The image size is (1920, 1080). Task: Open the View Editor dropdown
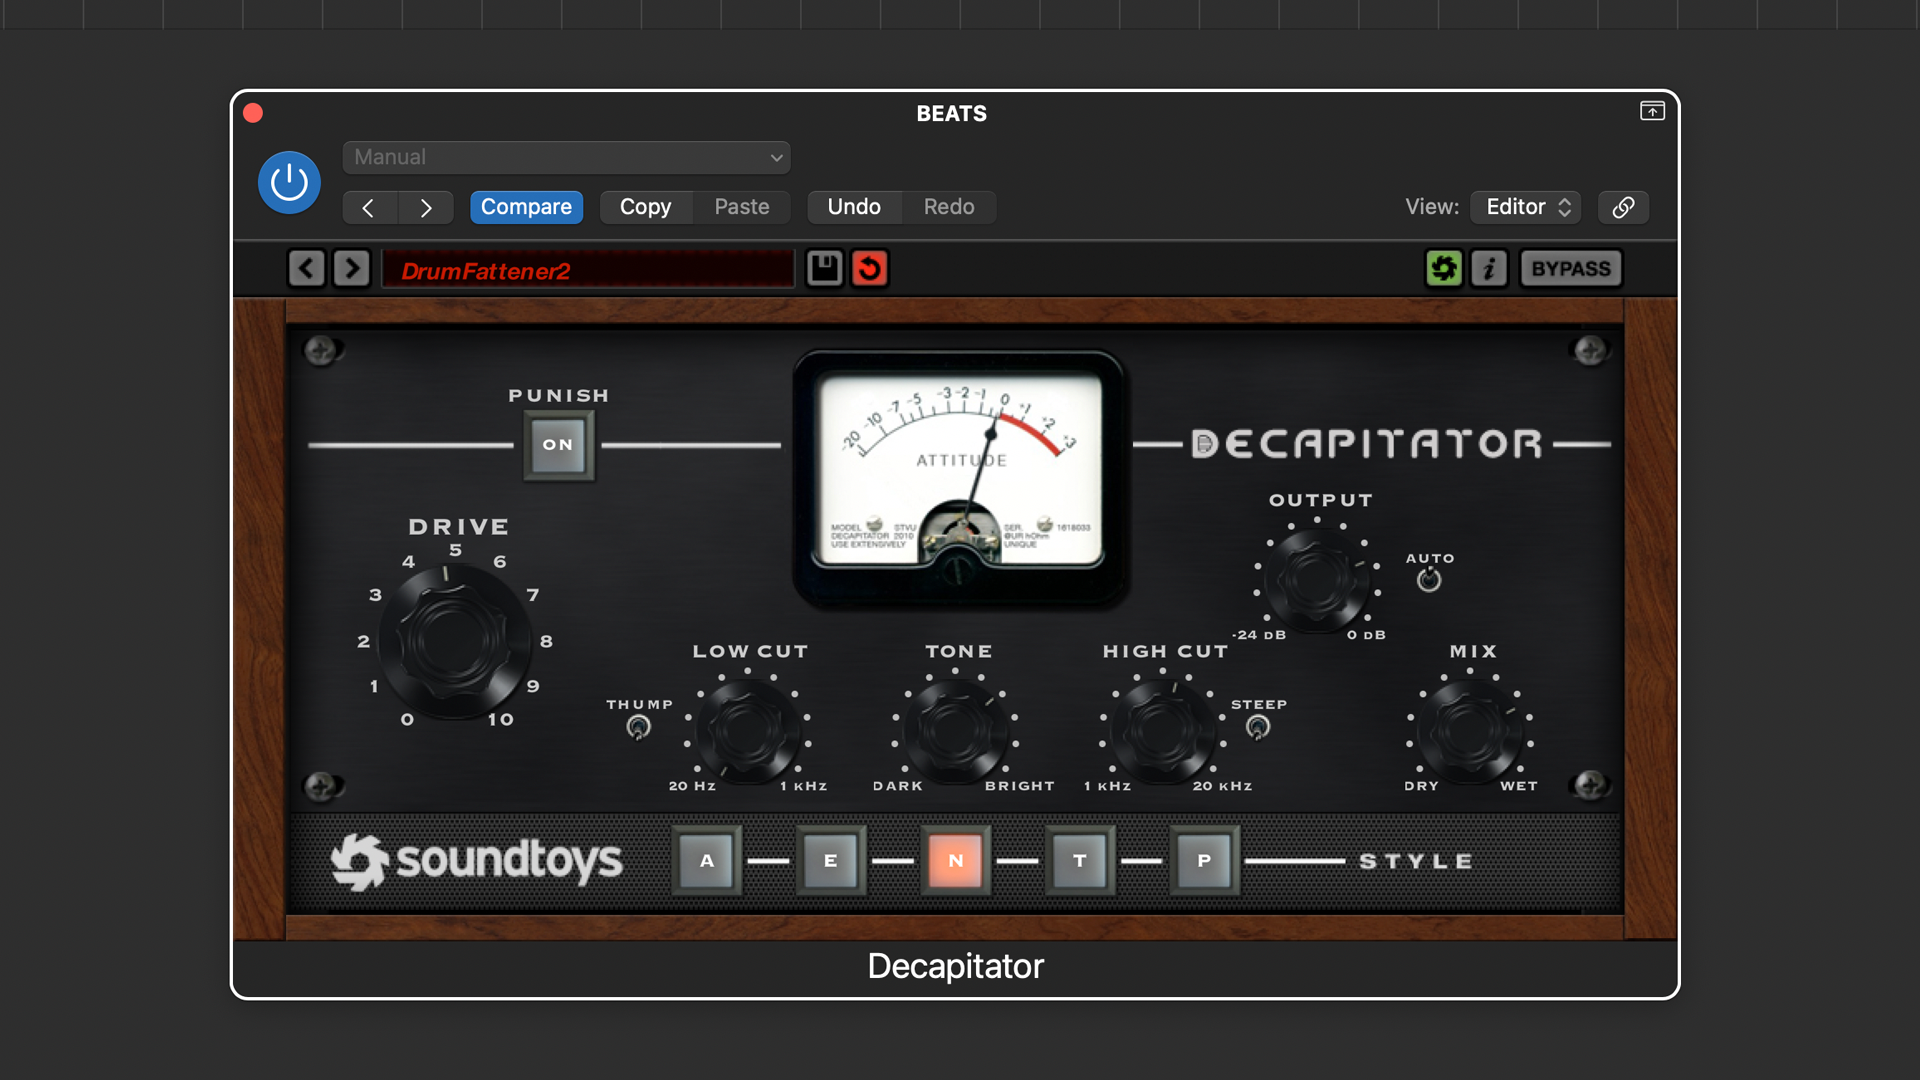(1525, 207)
